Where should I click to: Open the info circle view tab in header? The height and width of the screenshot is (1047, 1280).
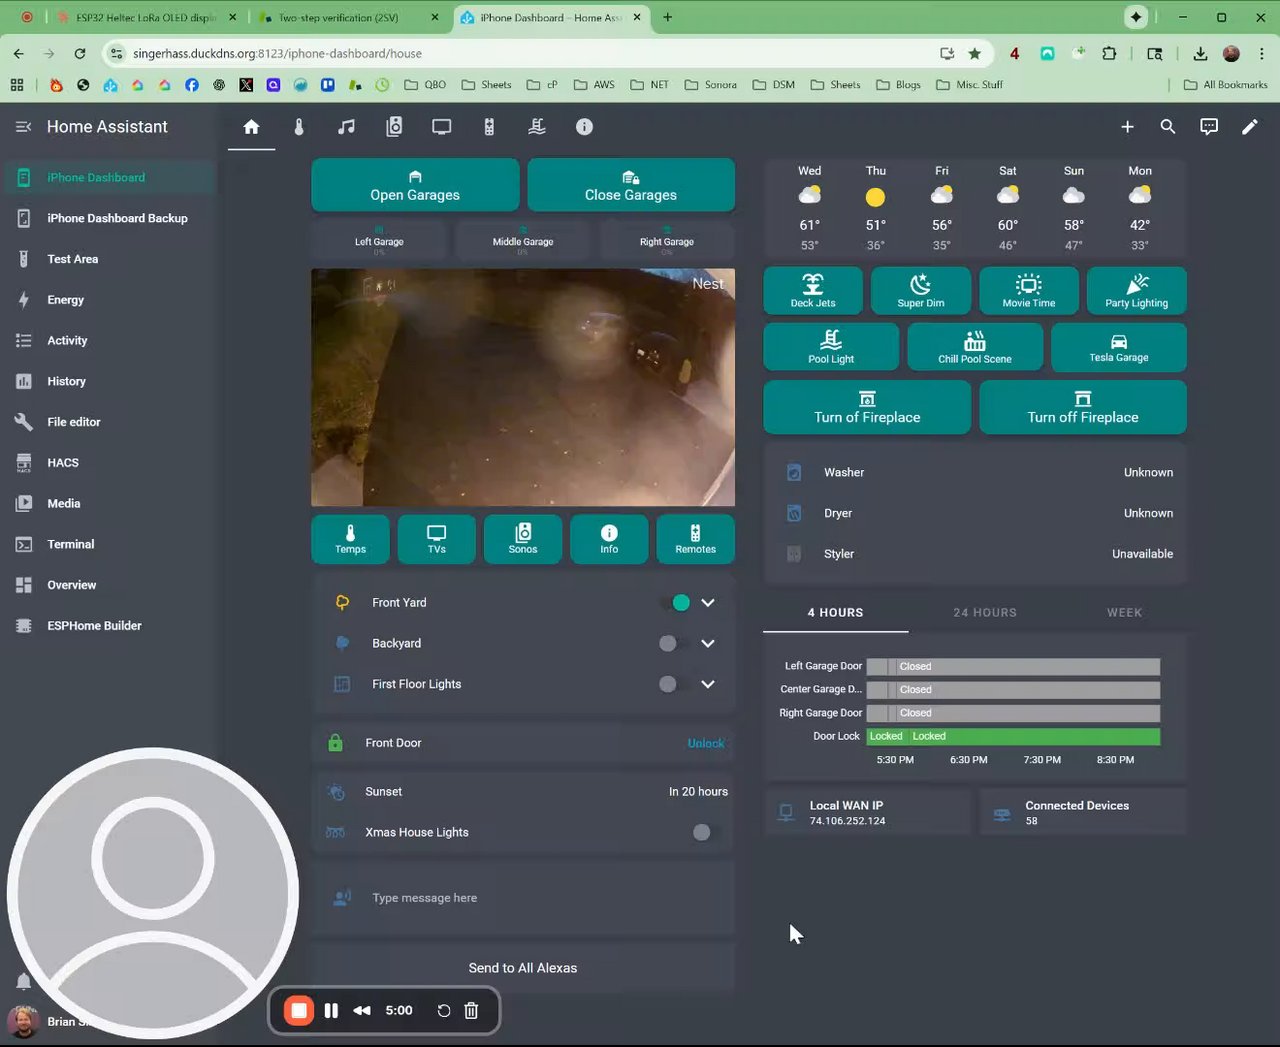click(x=584, y=127)
